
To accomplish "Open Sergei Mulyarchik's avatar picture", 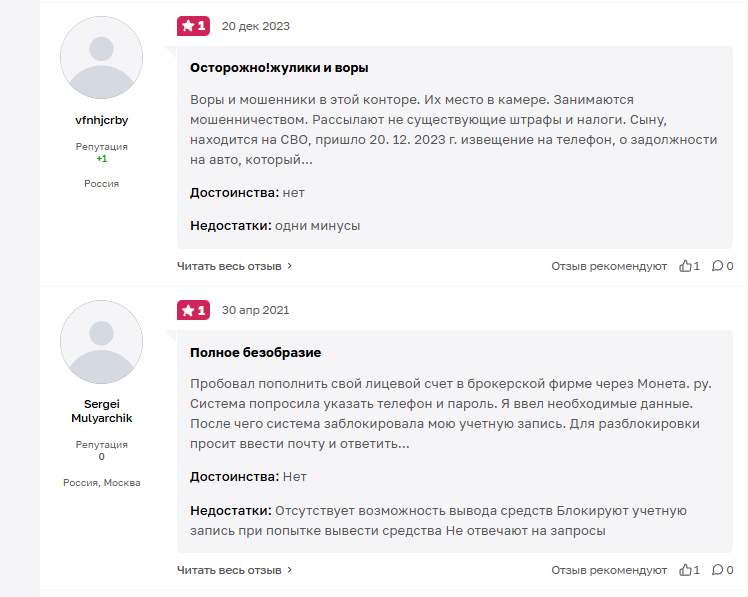I will 101,341.
